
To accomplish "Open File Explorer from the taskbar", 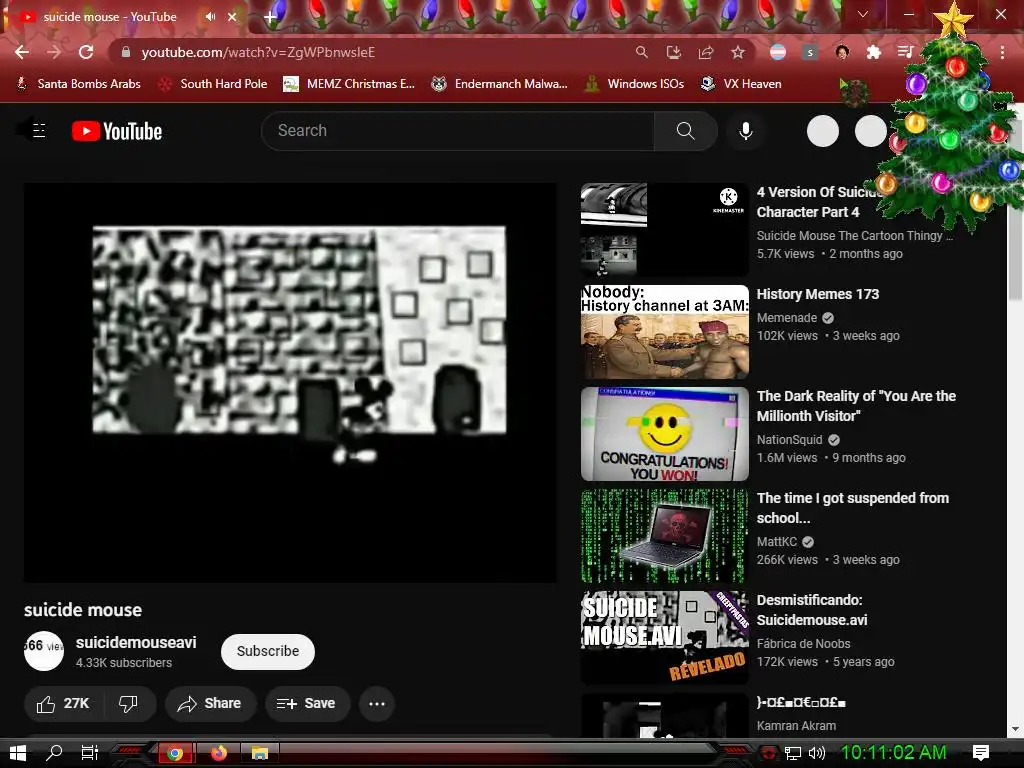I will click(x=260, y=753).
